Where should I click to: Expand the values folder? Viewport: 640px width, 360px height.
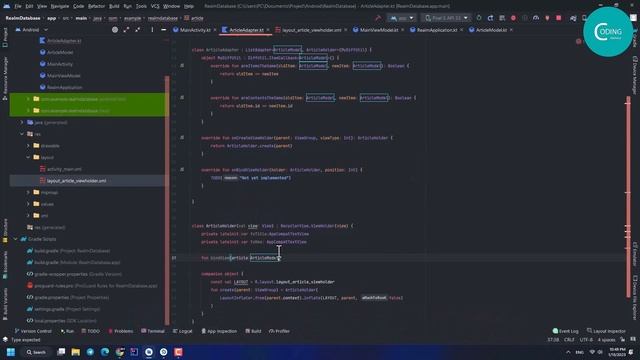(x=28, y=204)
